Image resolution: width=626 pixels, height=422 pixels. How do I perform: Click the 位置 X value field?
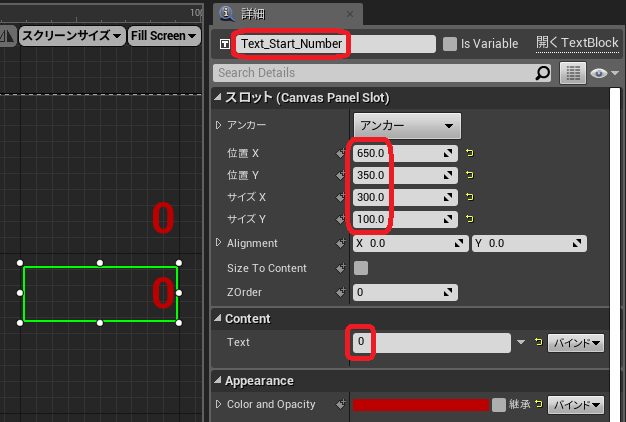point(405,153)
